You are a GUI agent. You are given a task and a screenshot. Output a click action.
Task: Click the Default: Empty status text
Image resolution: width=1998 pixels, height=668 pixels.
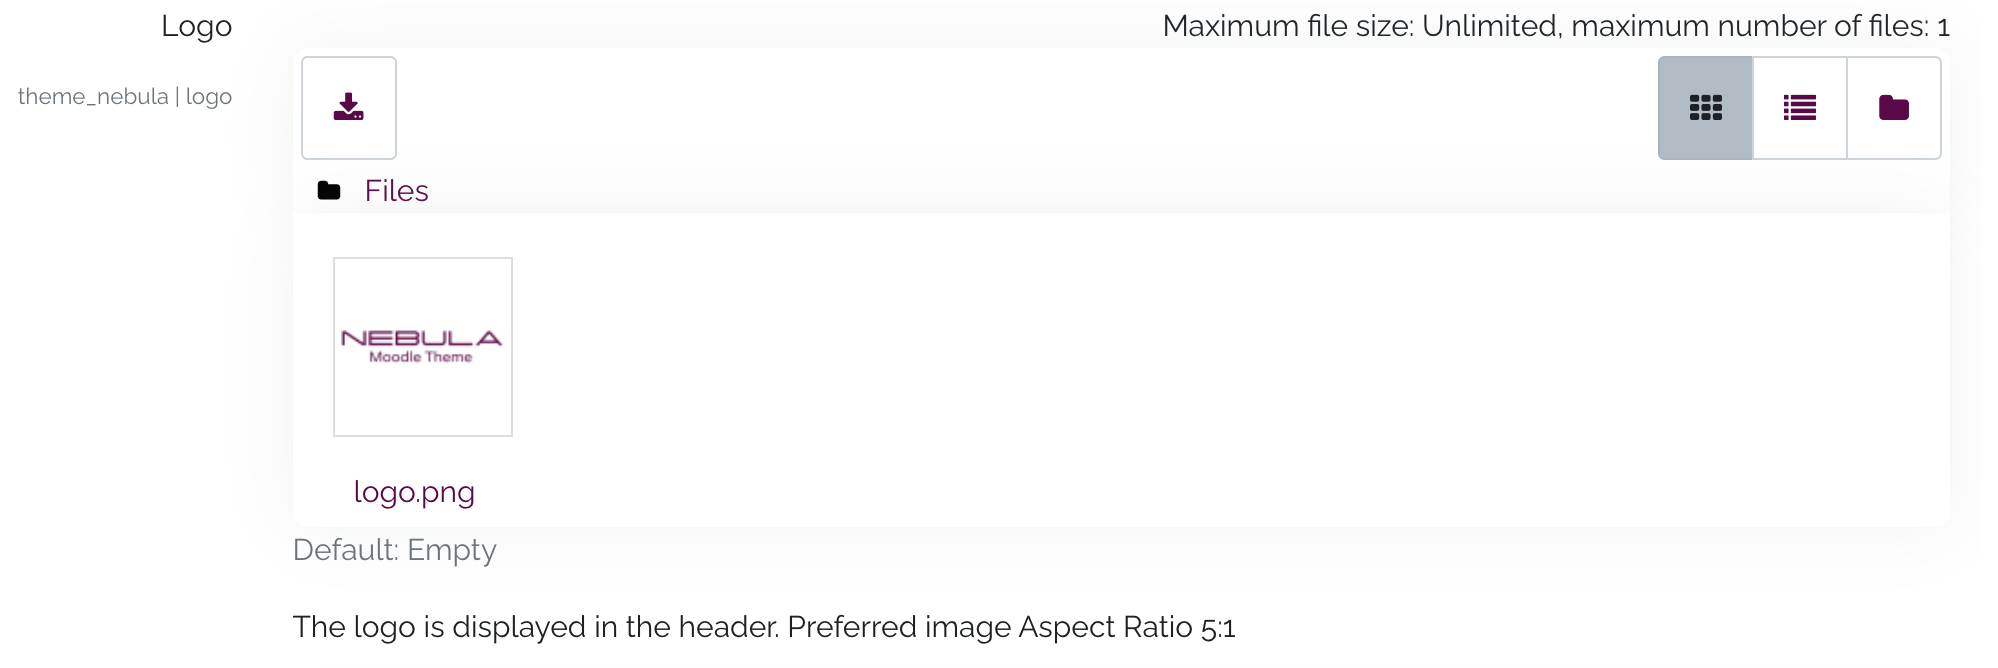coord(394,549)
